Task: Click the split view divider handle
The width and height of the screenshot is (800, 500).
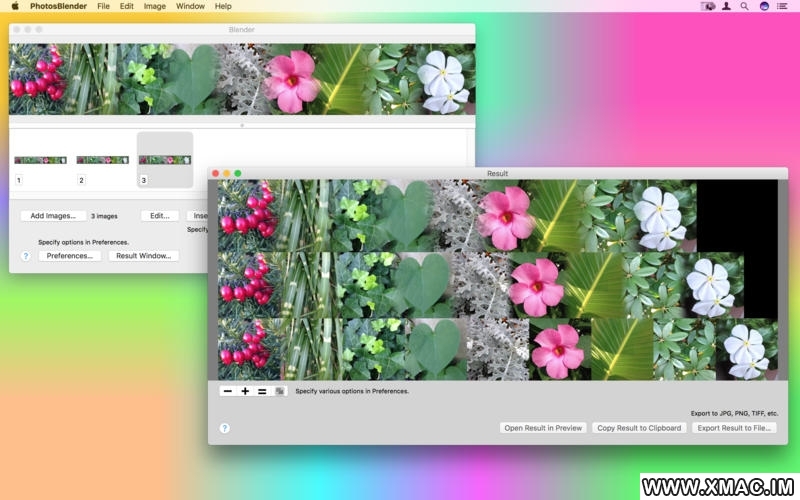Action: 242,125
